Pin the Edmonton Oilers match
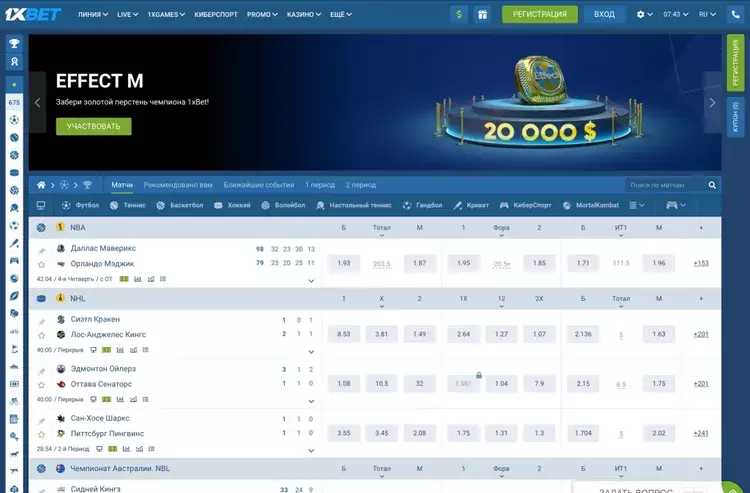 point(42,371)
